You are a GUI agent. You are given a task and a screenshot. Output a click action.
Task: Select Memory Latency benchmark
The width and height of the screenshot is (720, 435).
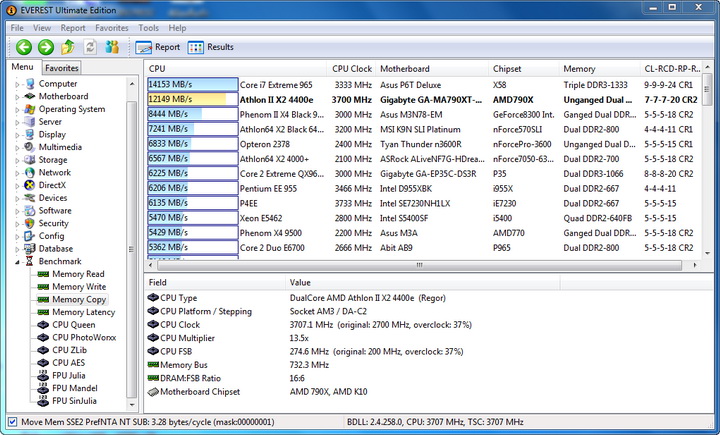point(84,312)
